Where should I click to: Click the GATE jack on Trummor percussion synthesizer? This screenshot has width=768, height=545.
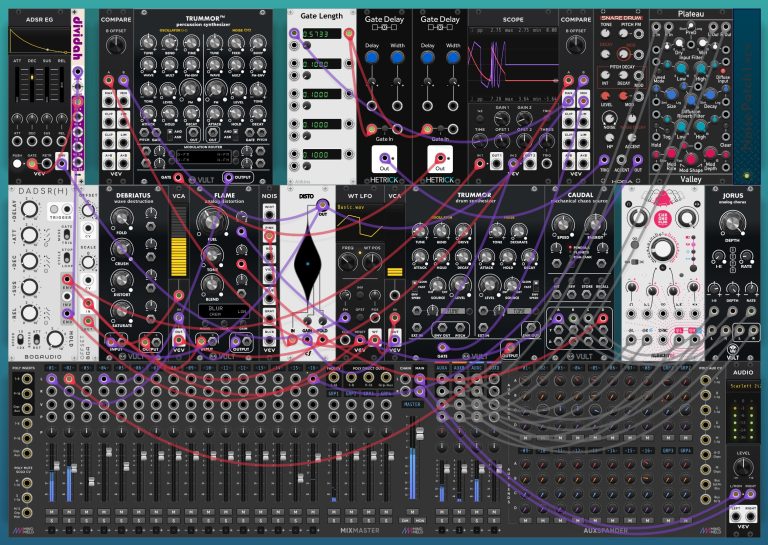(x=179, y=177)
